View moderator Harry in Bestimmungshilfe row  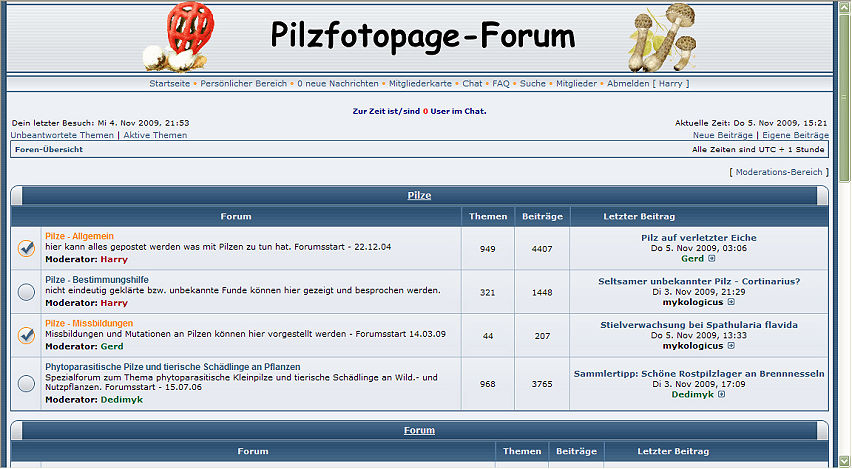[114, 303]
